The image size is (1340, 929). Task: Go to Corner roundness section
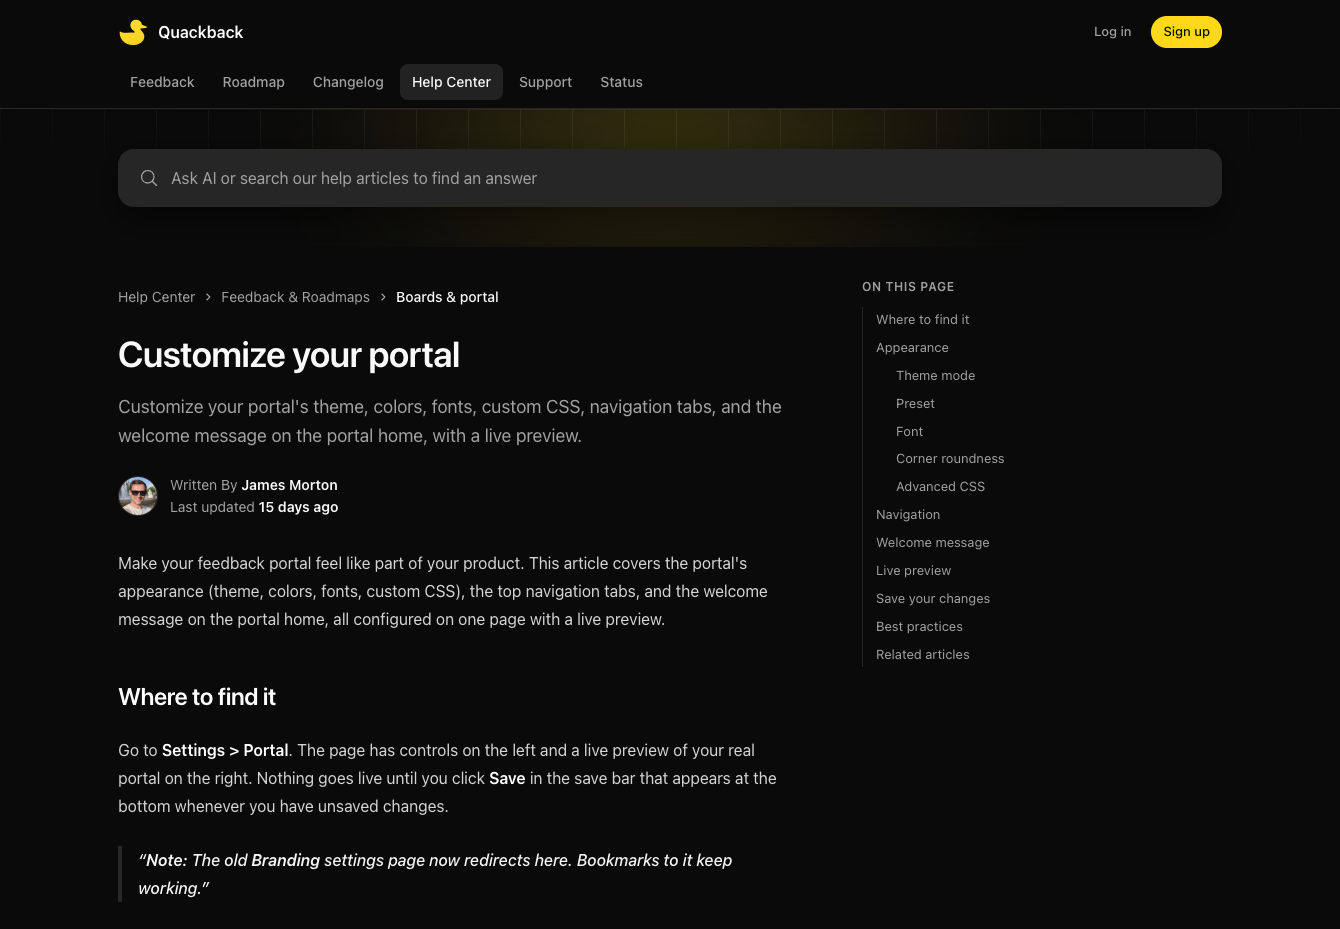click(x=950, y=459)
